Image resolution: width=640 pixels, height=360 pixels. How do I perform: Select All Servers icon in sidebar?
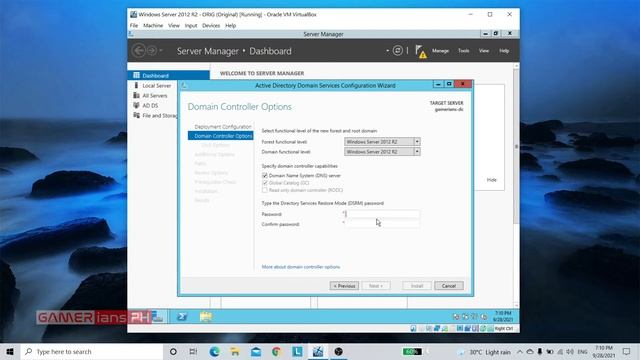click(136, 96)
